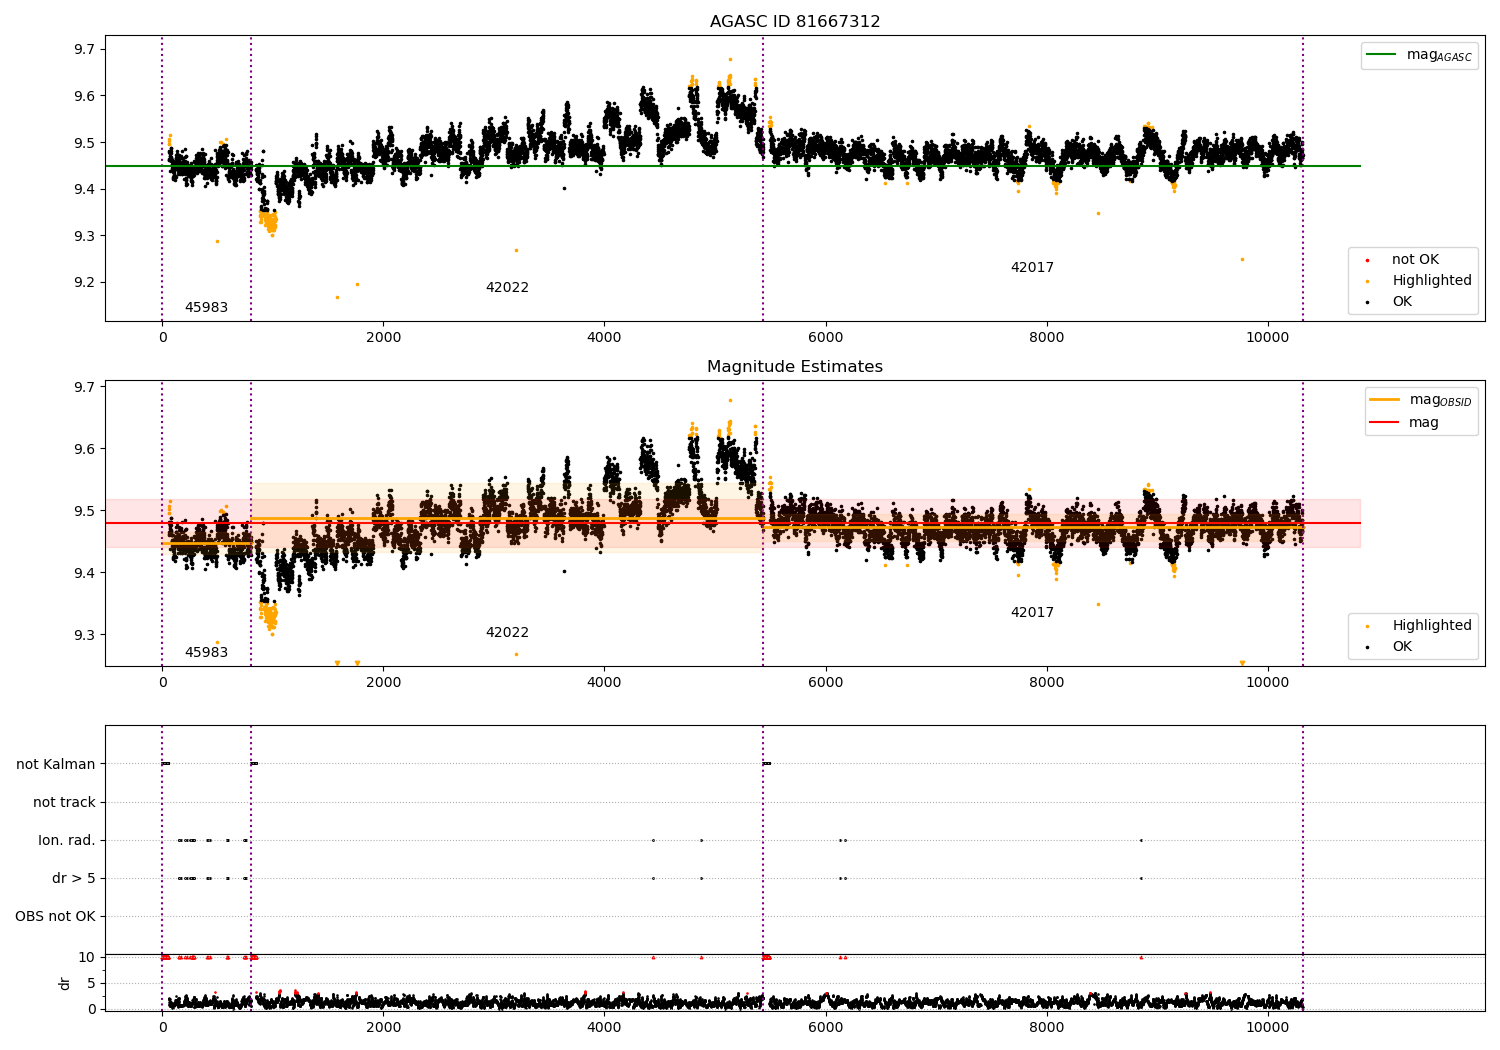Click the 9.7 tick on the Magnitude Estimates plot
The width and height of the screenshot is (1500, 1050).
(84, 388)
